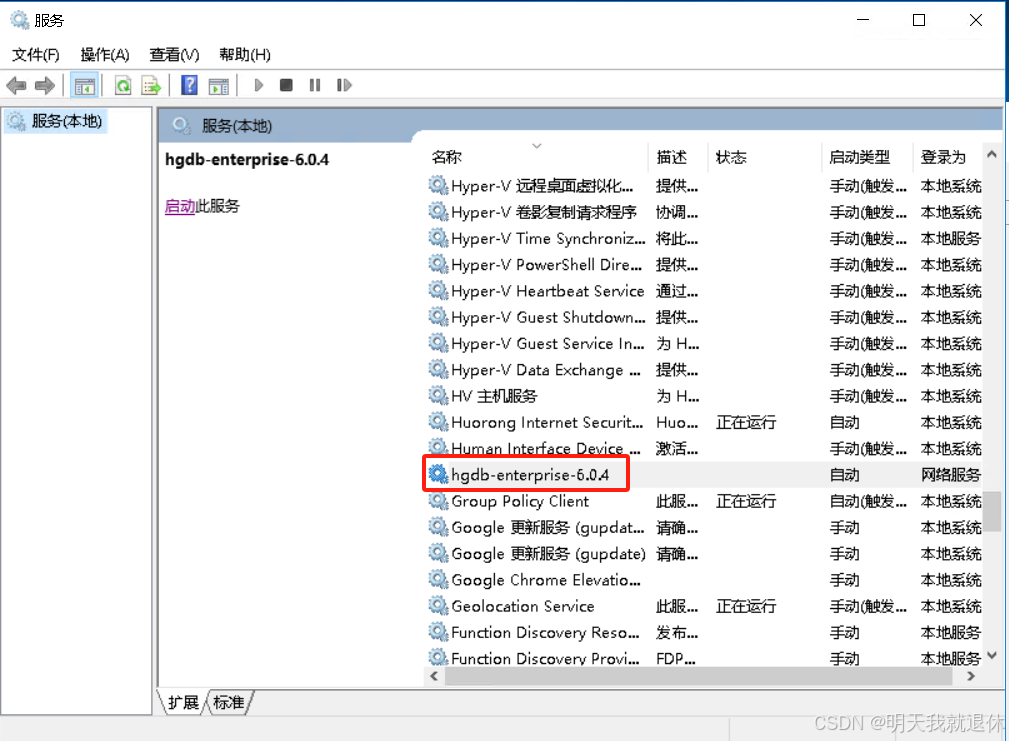
Task: Click the vertical scrollbar up arrow
Action: coord(992,154)
